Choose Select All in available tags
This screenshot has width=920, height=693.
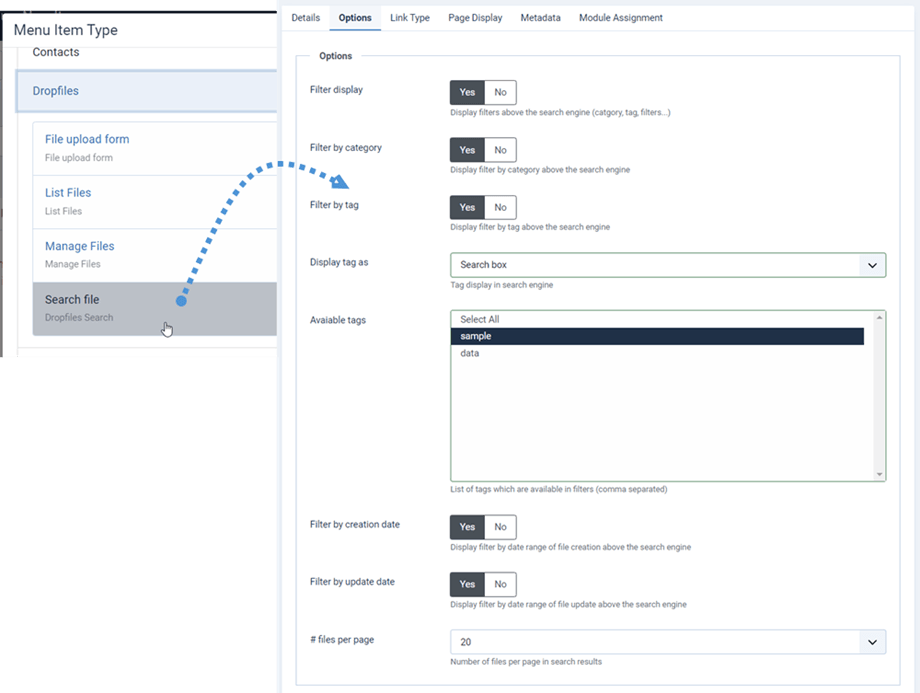[480, 319]
